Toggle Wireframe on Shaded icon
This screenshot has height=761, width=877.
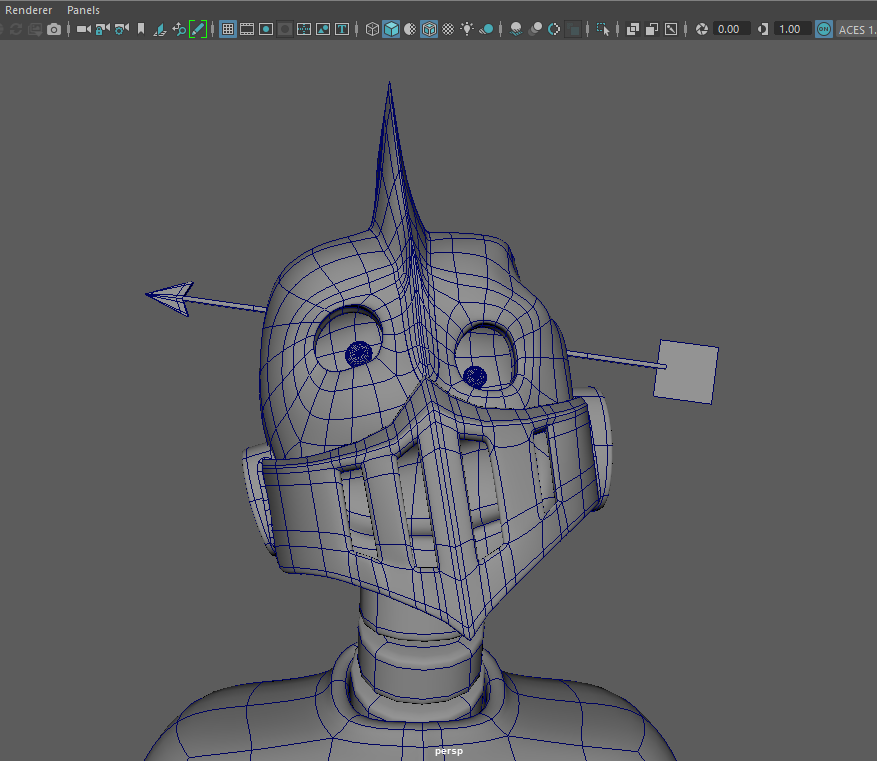click(429, 29)
